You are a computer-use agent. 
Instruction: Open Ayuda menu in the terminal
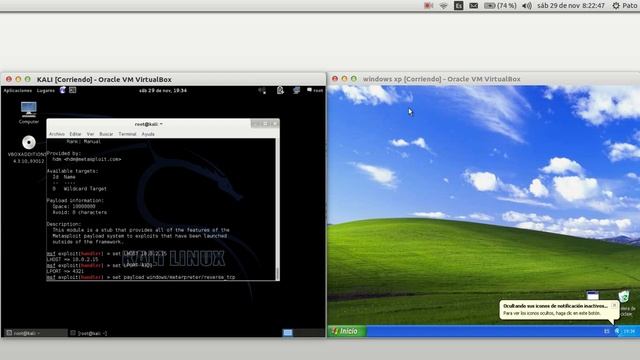pos(148,134)
